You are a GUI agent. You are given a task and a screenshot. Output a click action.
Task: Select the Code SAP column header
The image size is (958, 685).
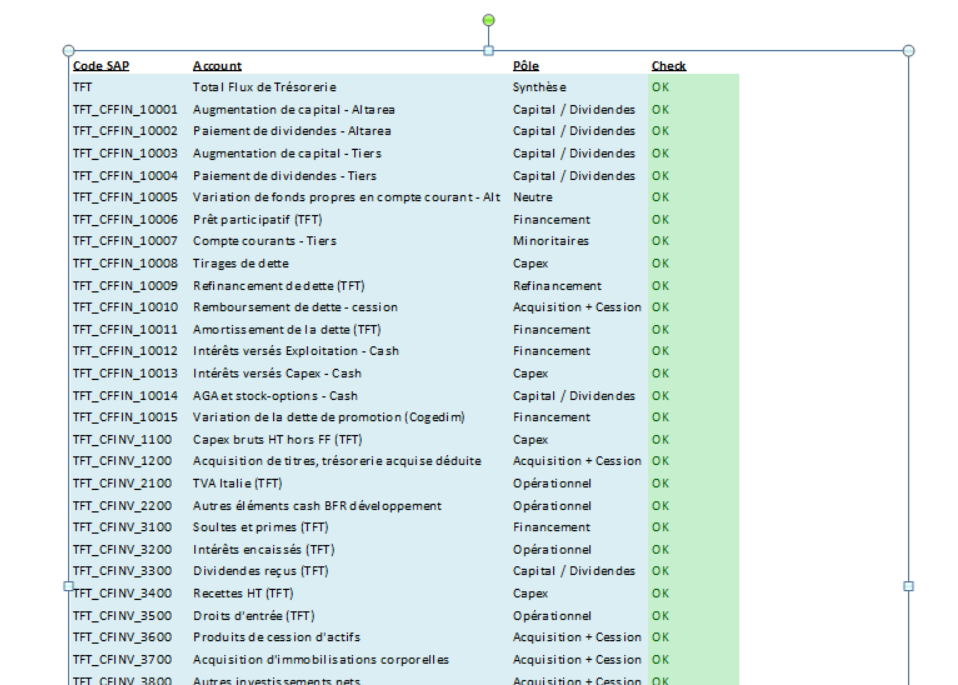pos(100,66)
